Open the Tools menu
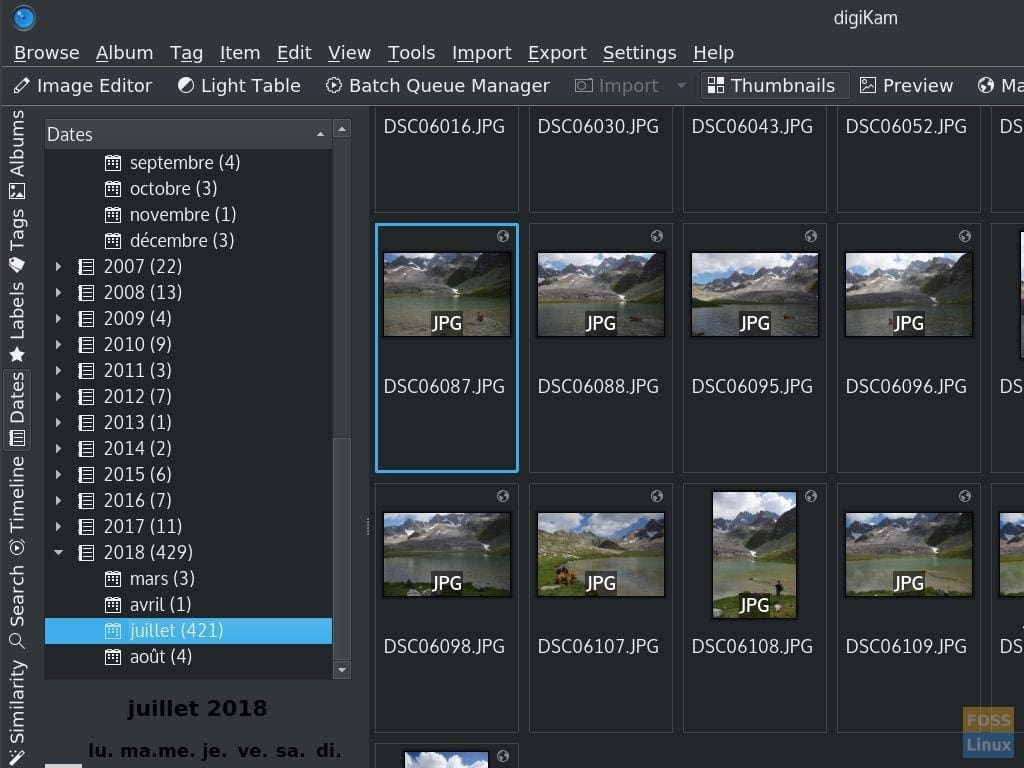The width and height of the screenshot is (1024, 768). click(x=411, y=53)
